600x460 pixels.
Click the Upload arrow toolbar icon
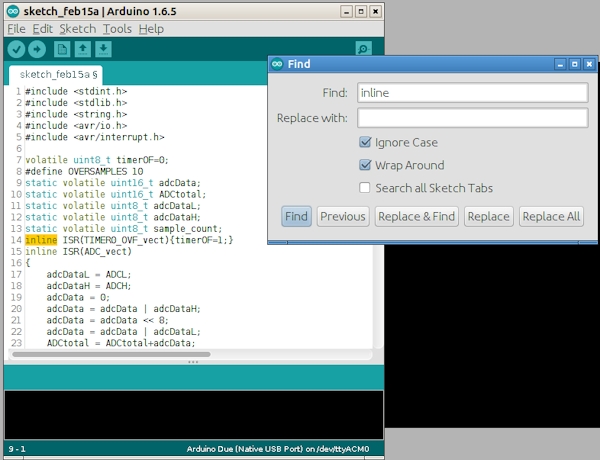(37, 49)
